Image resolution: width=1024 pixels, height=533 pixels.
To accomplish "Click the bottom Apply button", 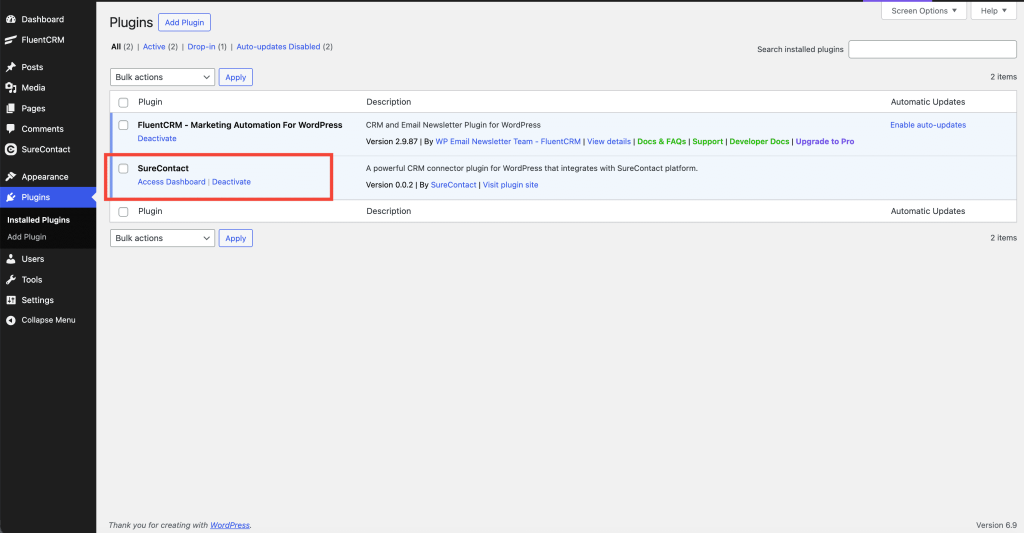I will click(x=236, y=238).
